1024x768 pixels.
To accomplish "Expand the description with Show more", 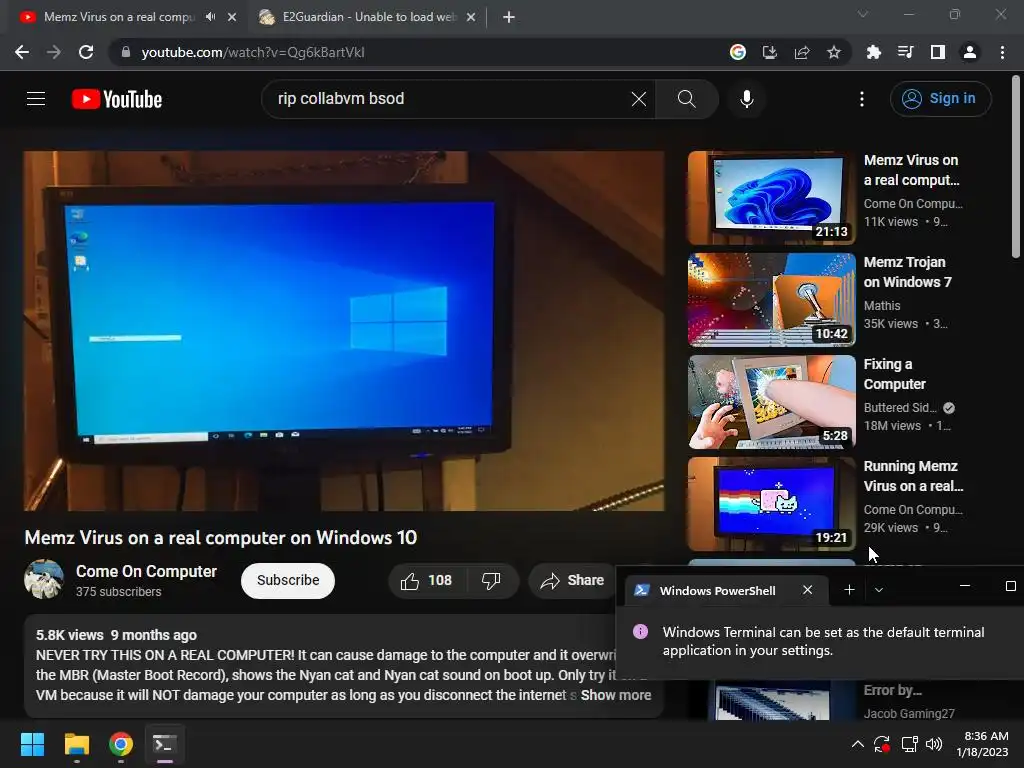I will tap(616, 695).
